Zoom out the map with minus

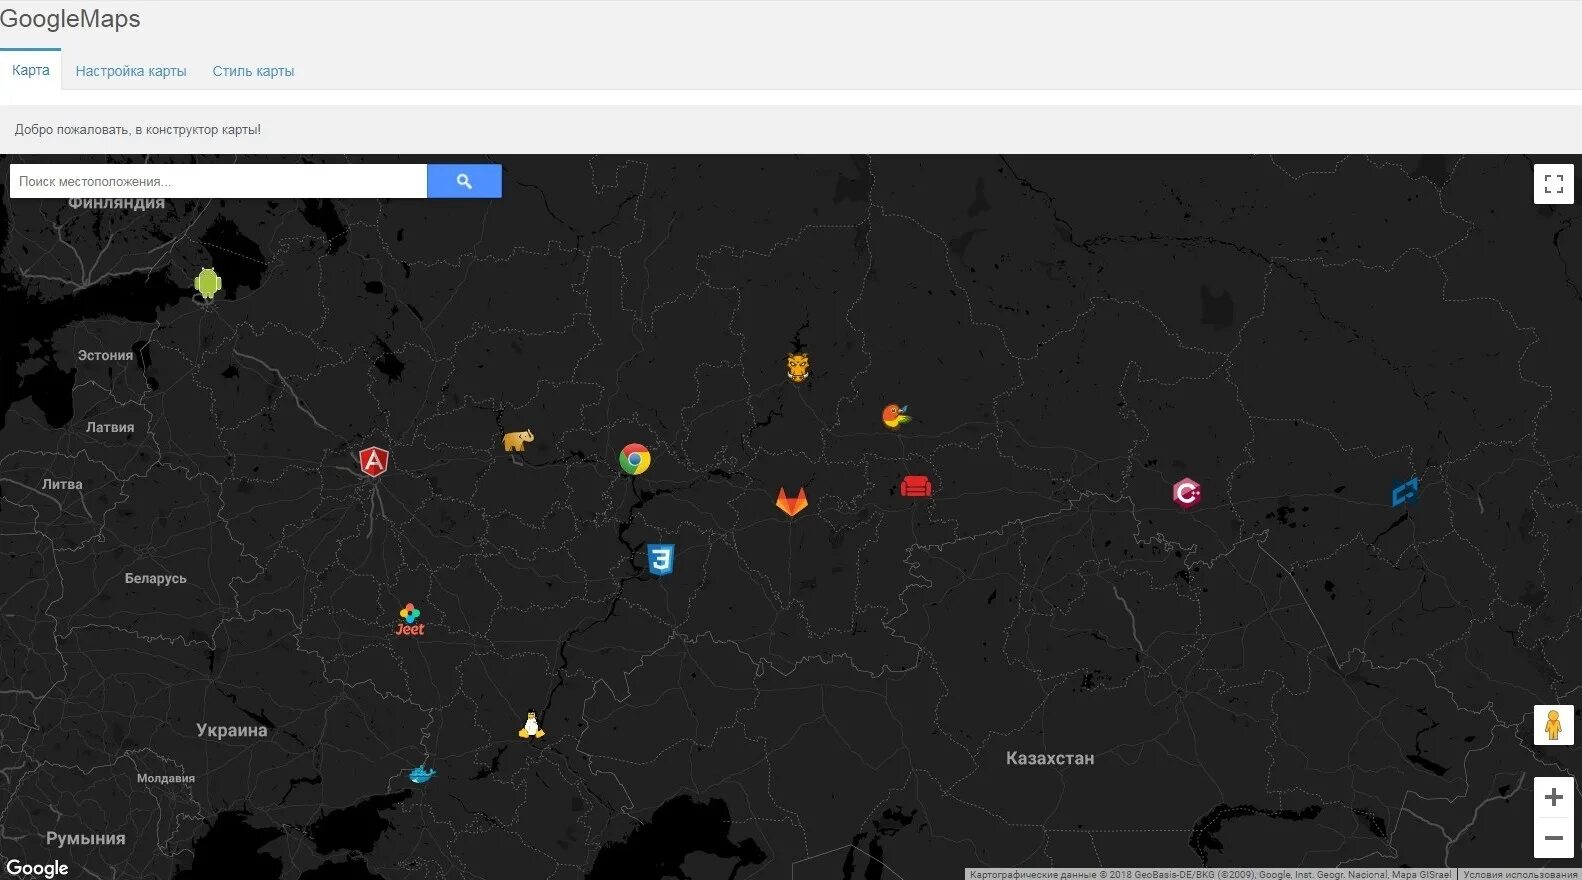tap(1553, 838)
